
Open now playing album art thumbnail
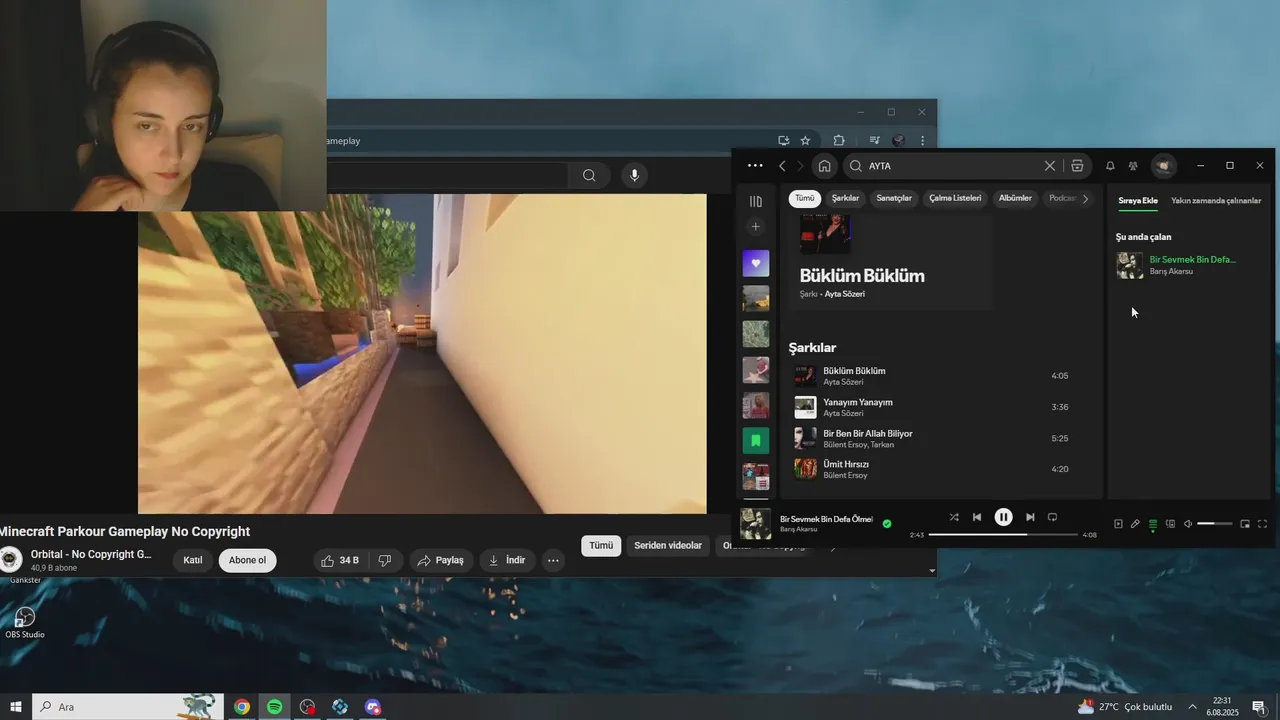click(x=755, y=523)
